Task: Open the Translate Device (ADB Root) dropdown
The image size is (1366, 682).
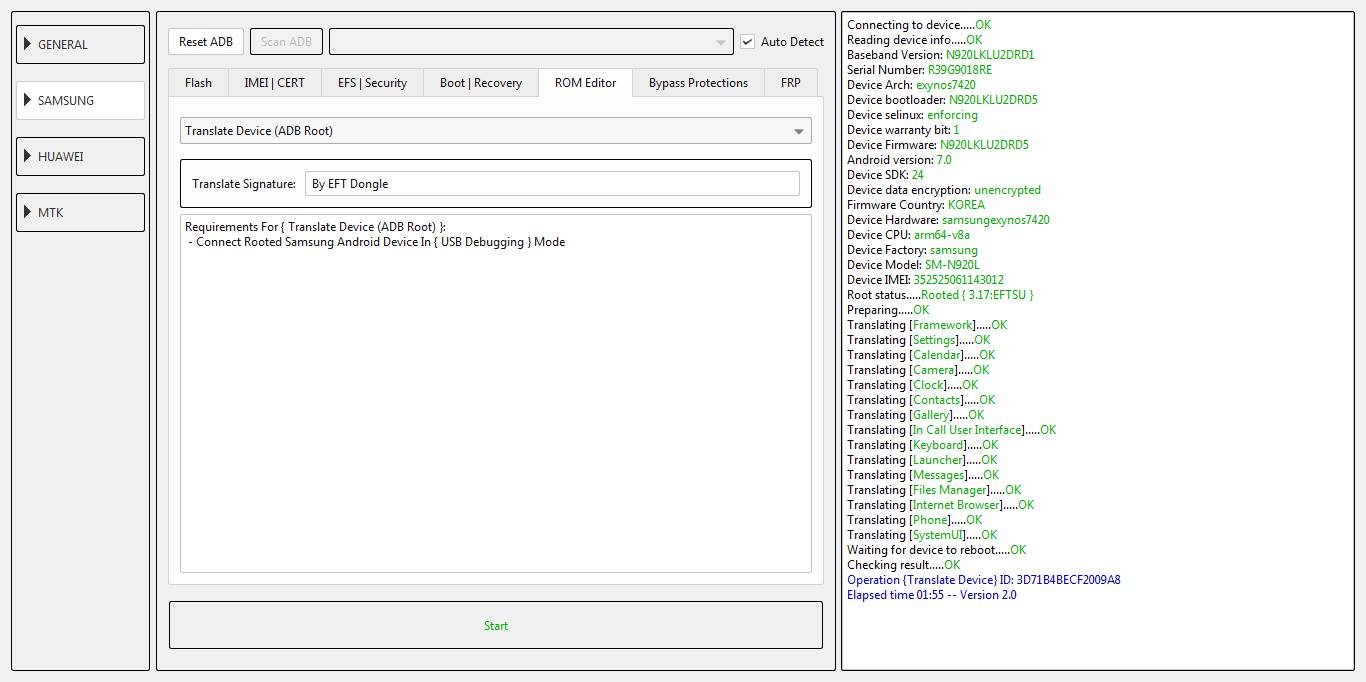Action: [x=496, y=130]
